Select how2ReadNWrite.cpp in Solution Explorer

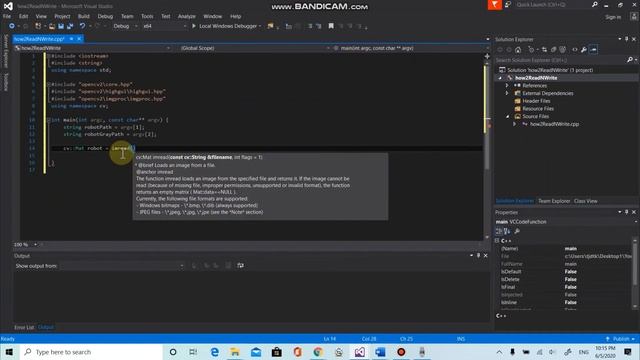click(554, 124)
